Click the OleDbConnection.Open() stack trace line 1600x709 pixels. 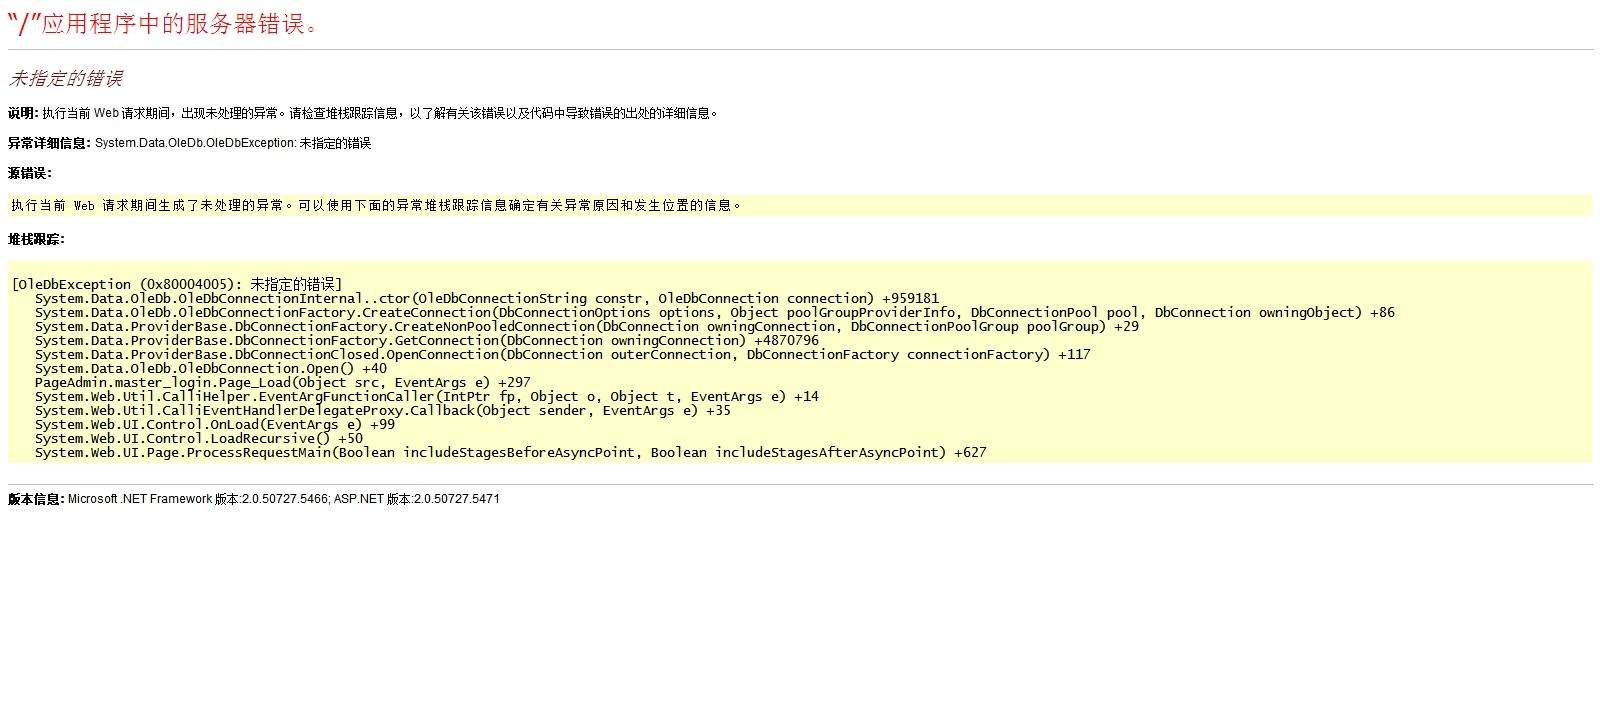pos(210,368)
